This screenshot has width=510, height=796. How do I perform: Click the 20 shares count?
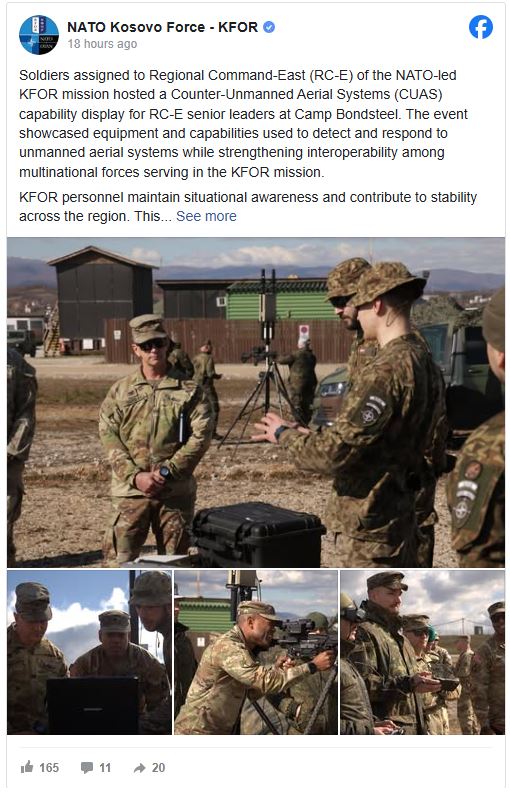(158, 768)
